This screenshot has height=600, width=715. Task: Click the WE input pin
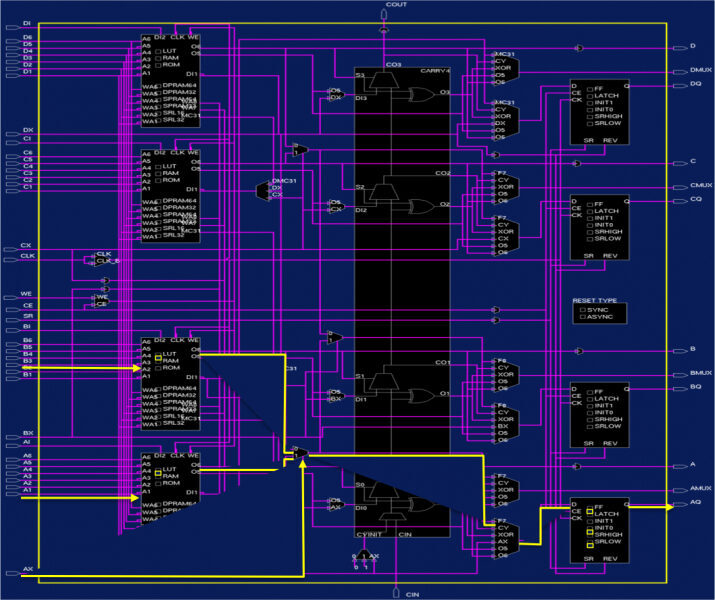point(26,293)
